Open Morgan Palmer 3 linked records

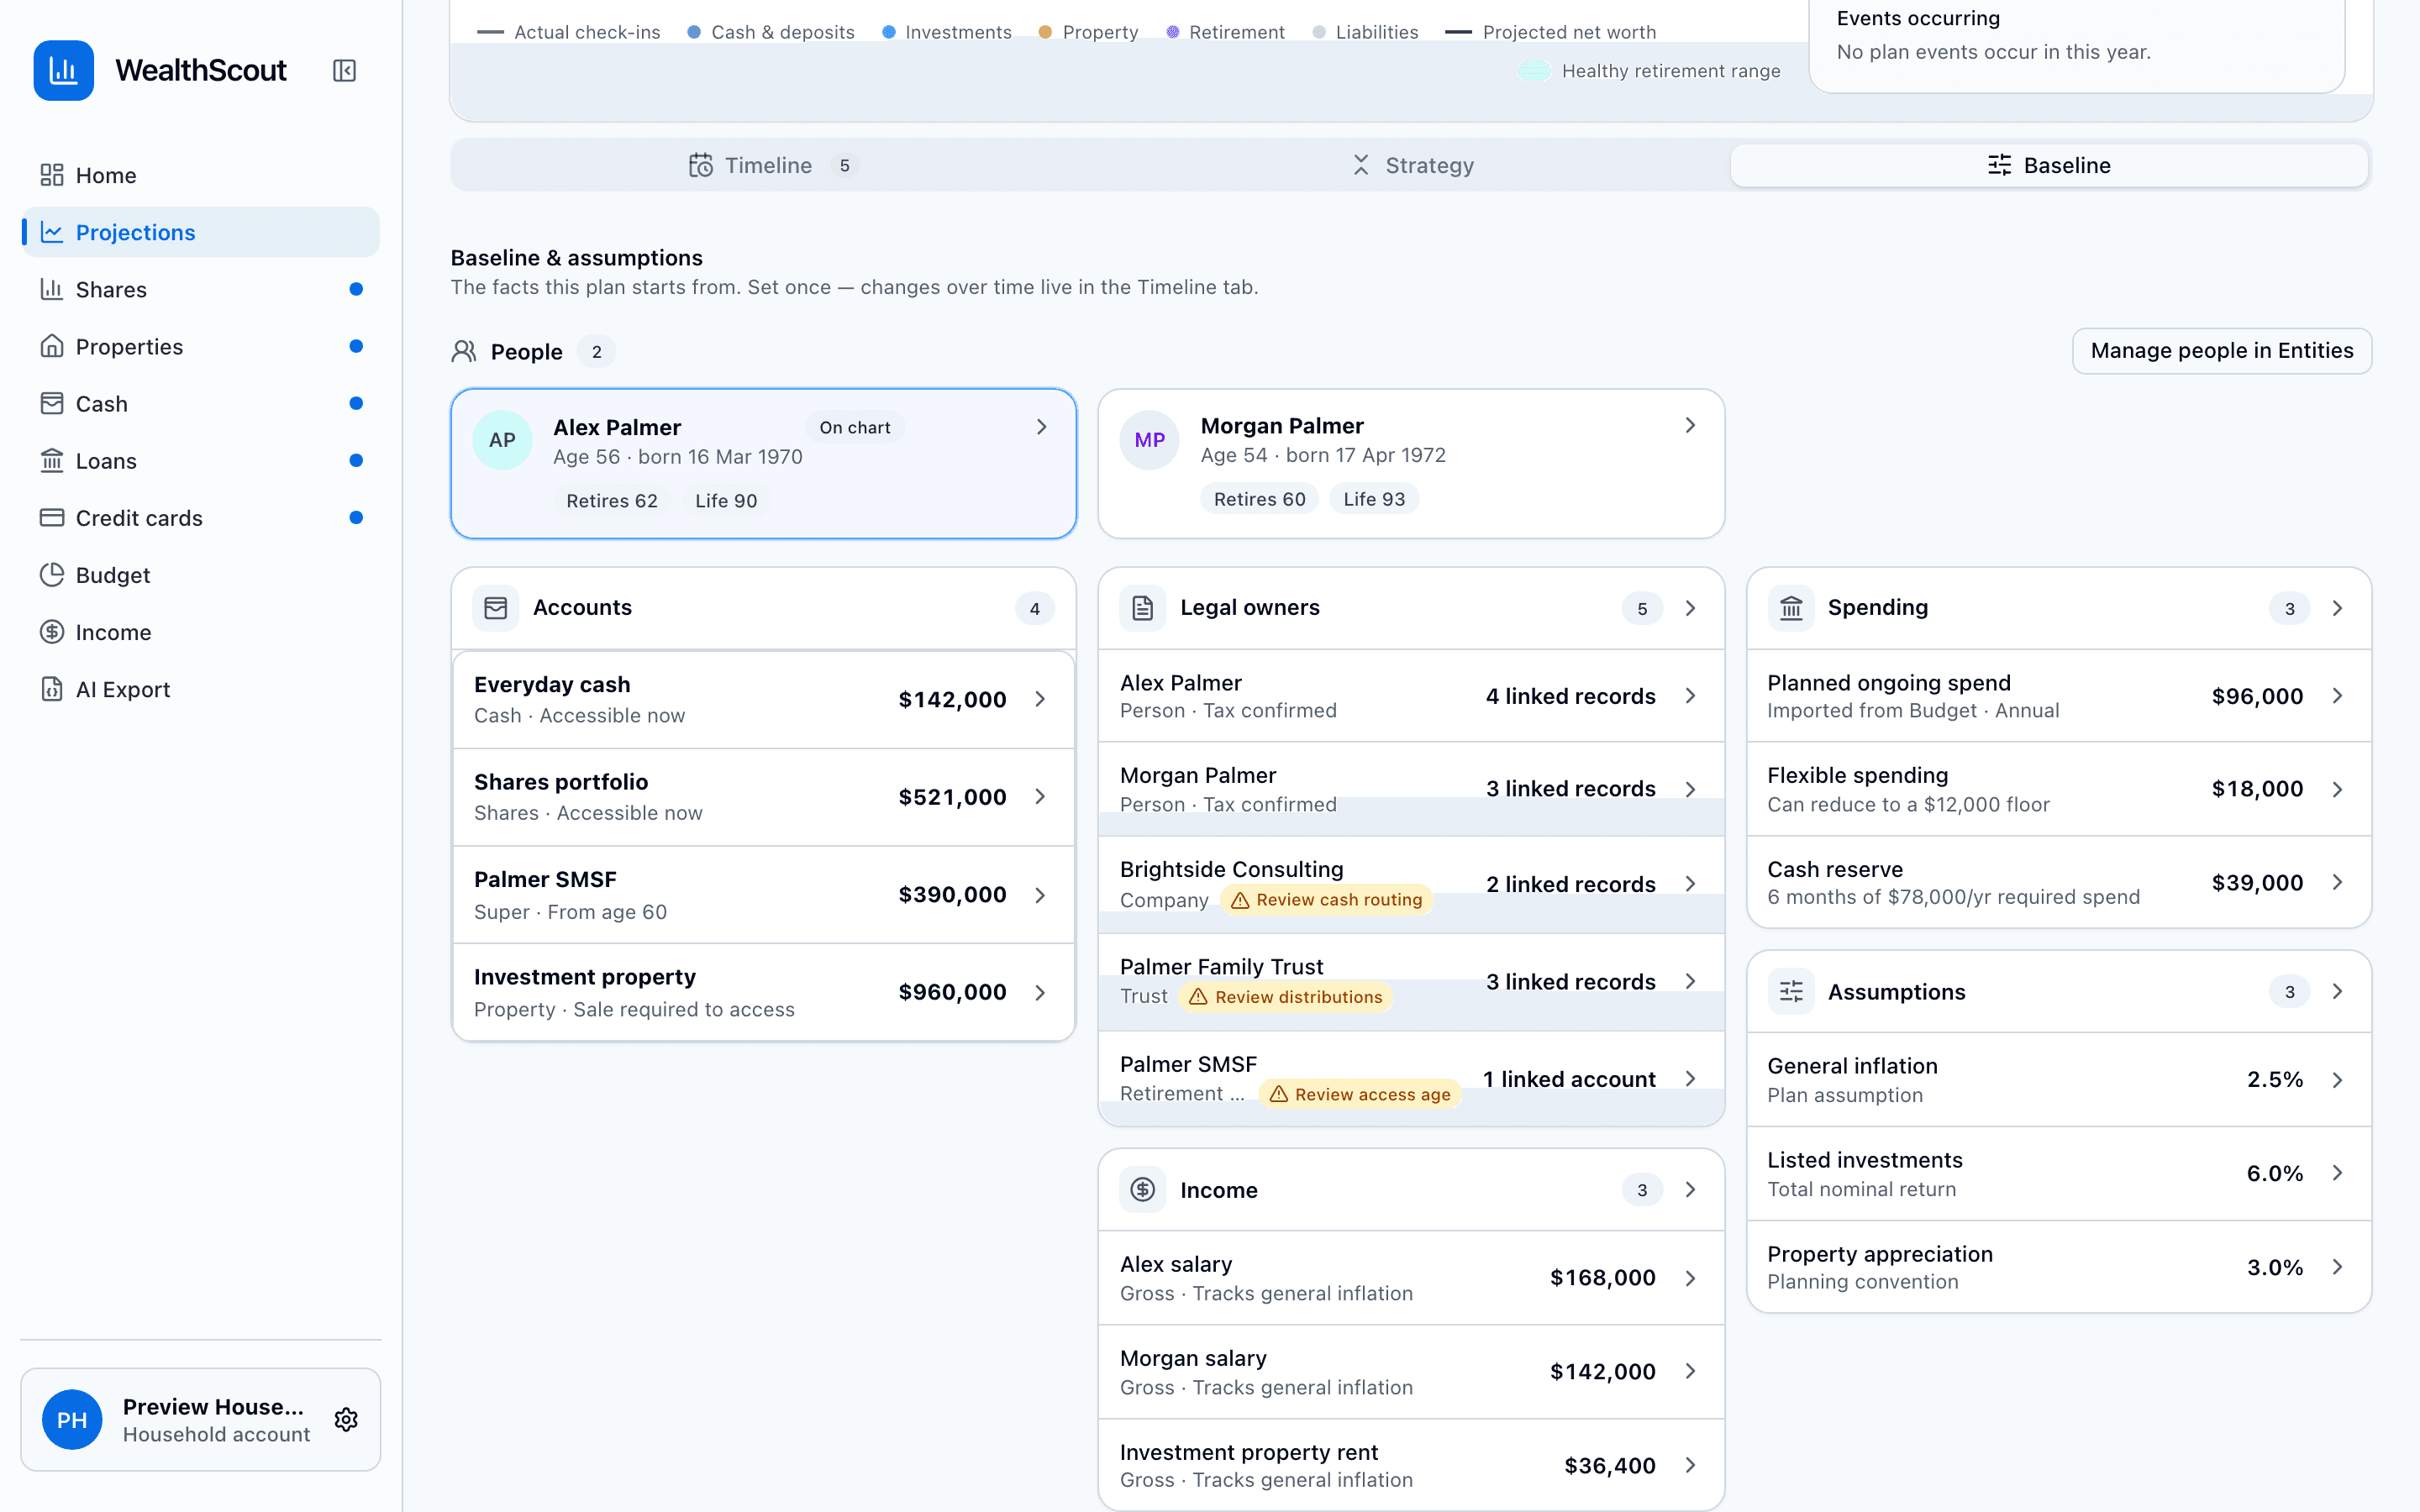point(1411,789)
